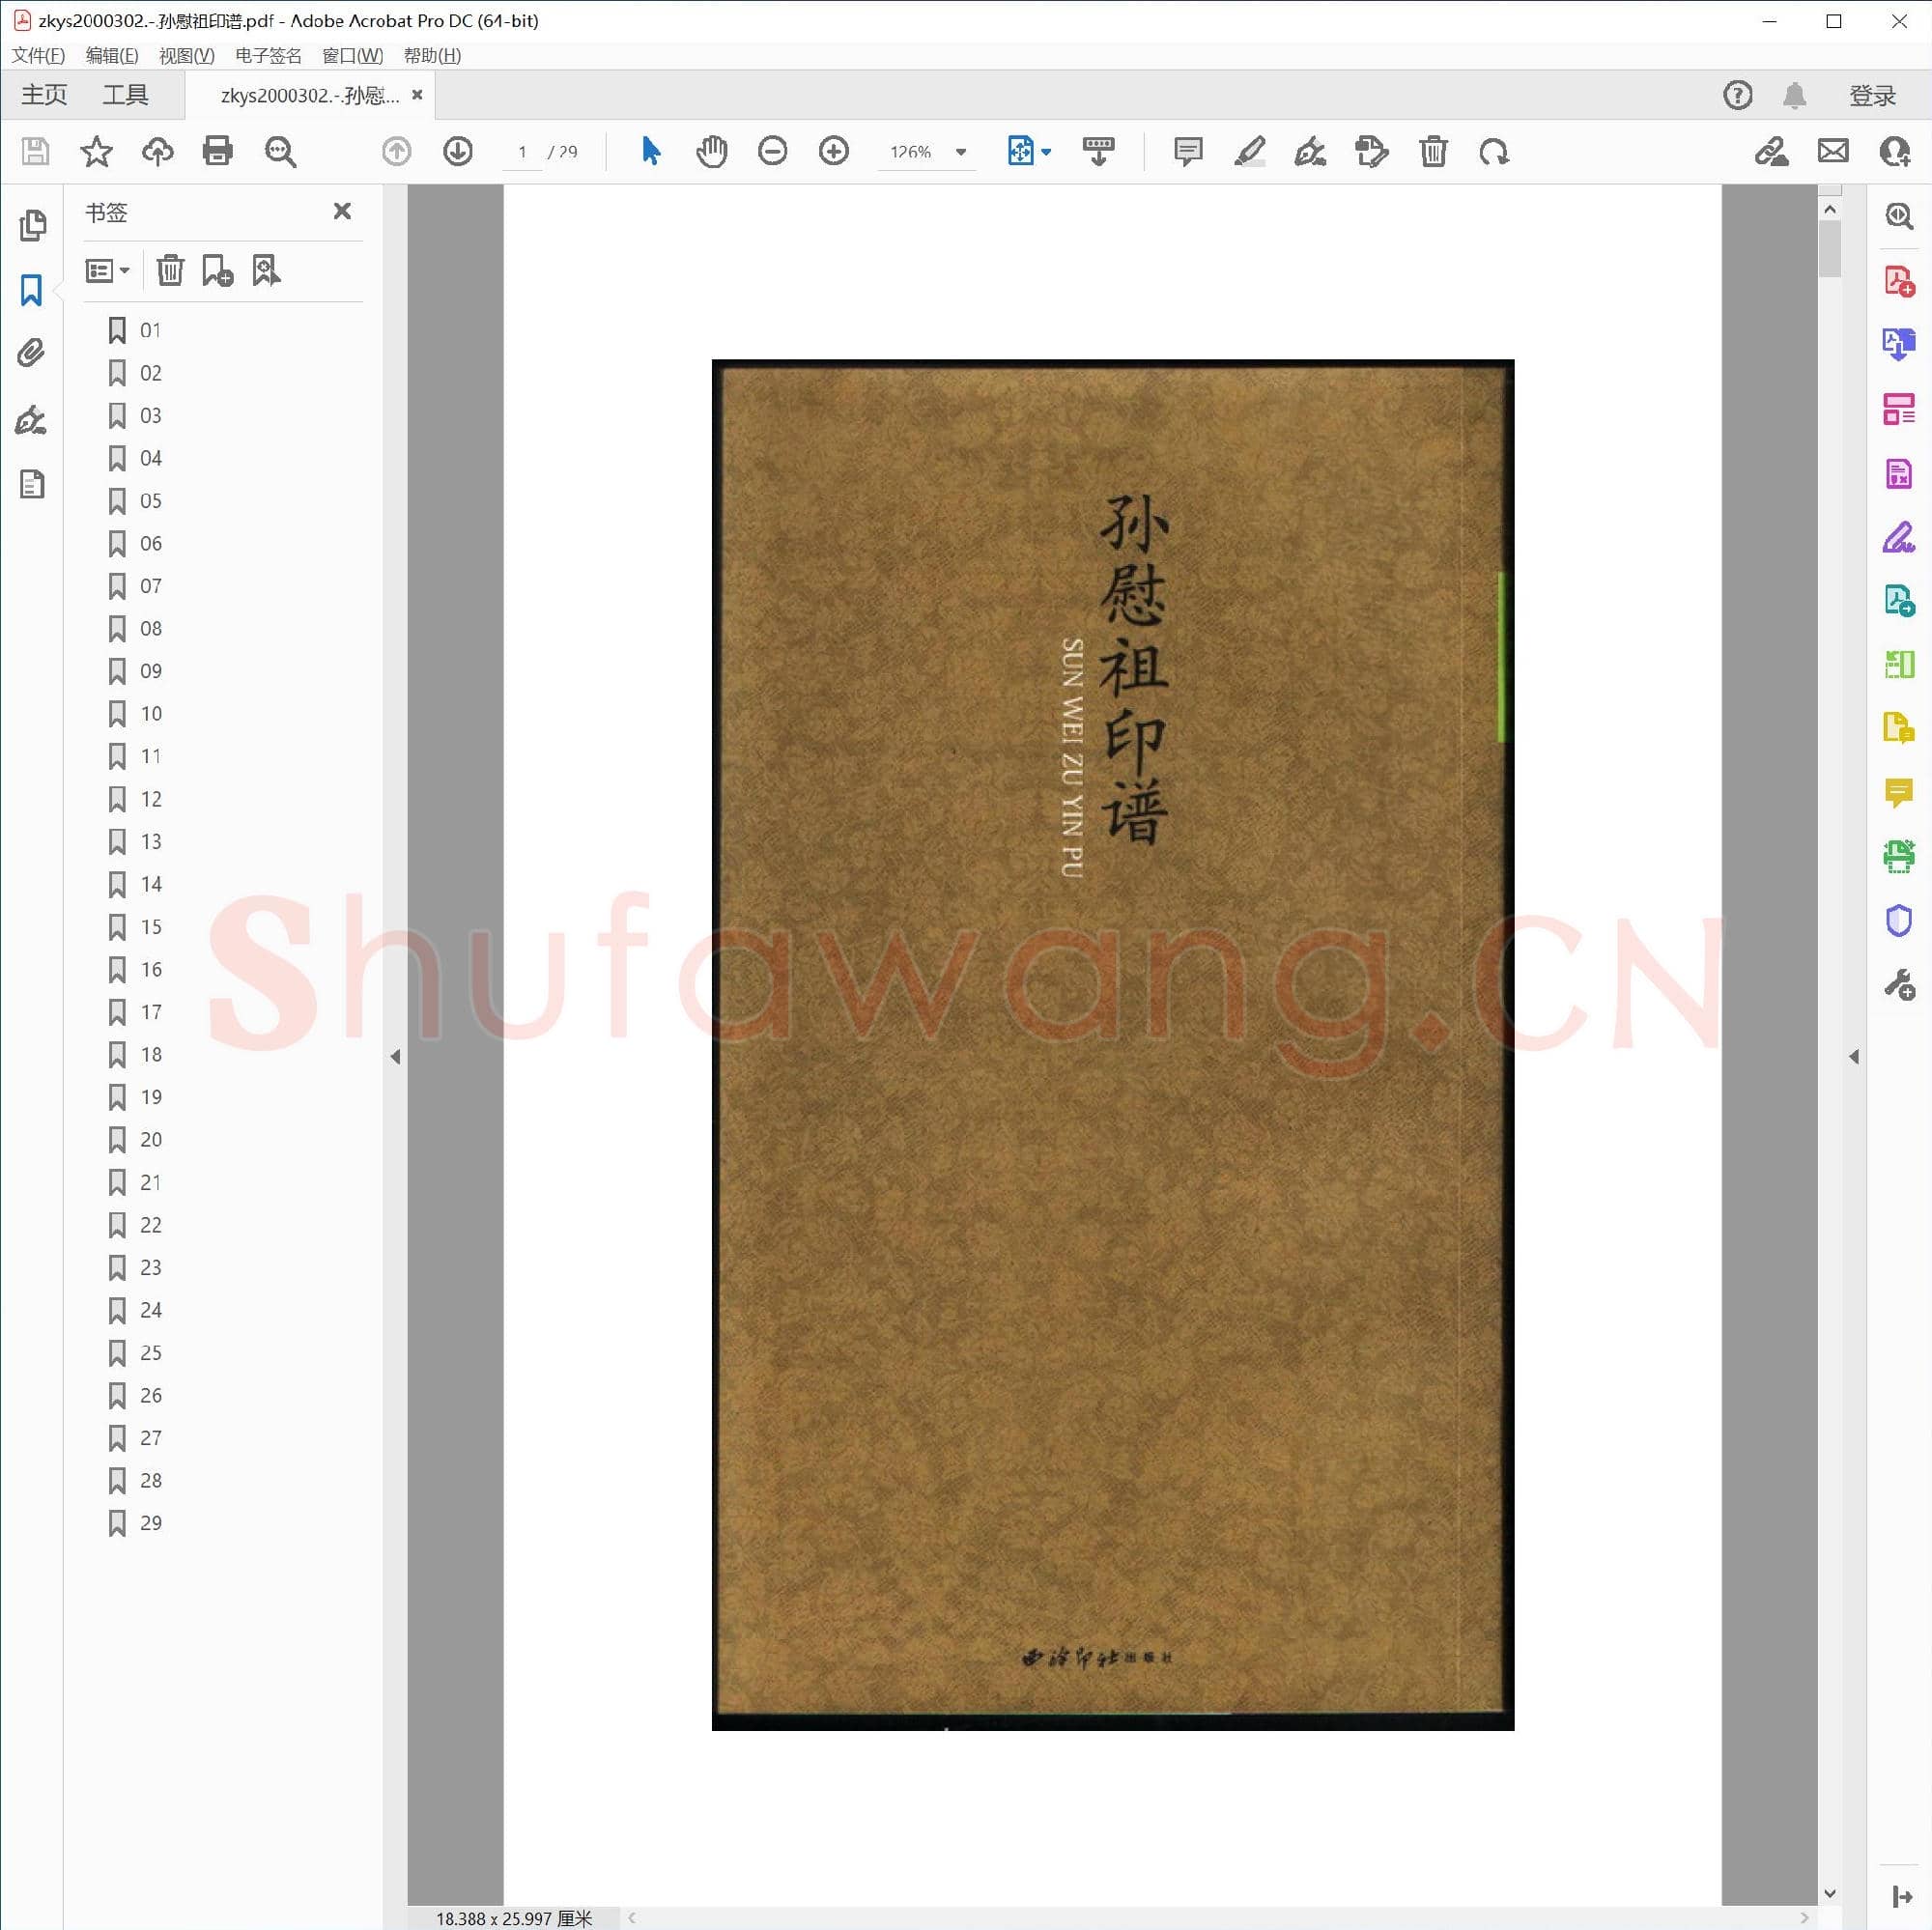Open the bookmark options menu

107,270
